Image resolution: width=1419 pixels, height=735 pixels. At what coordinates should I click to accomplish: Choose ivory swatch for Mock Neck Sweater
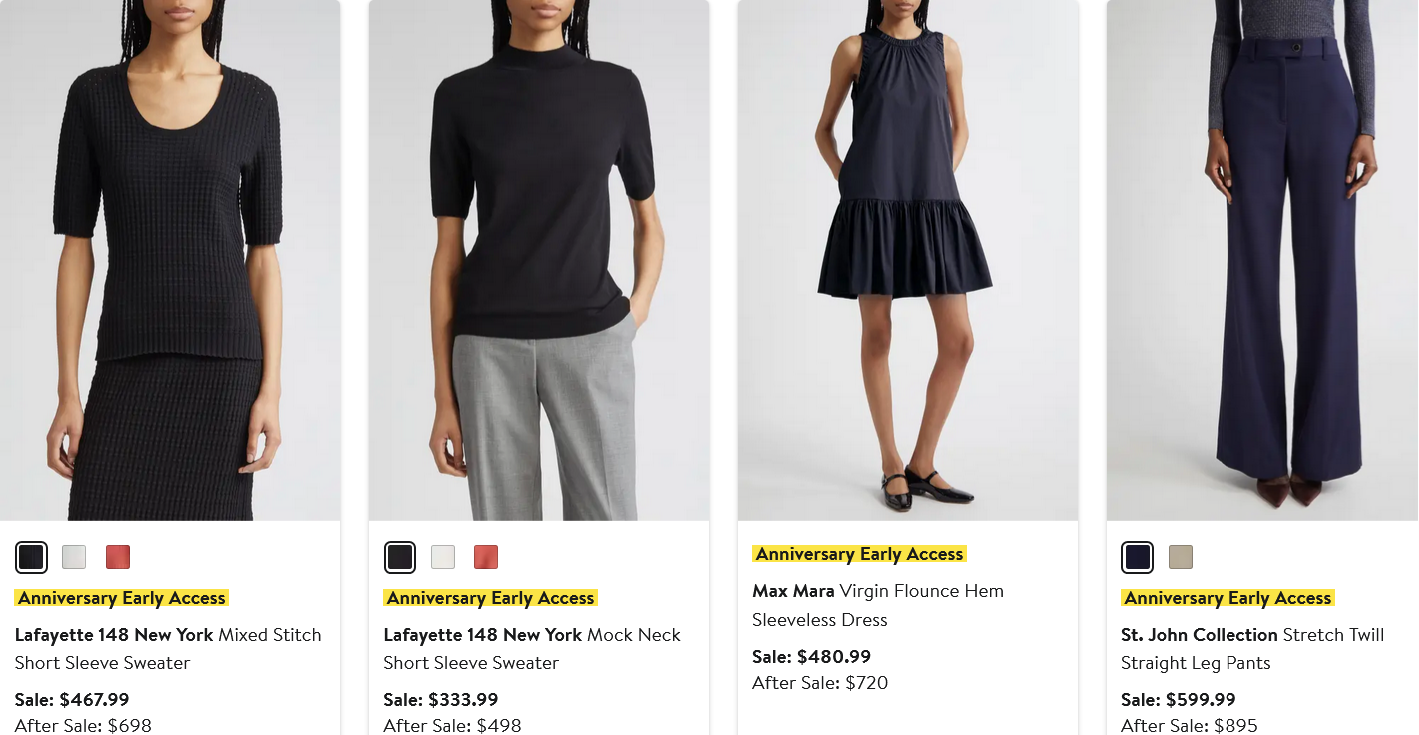[x=443, y=557]
